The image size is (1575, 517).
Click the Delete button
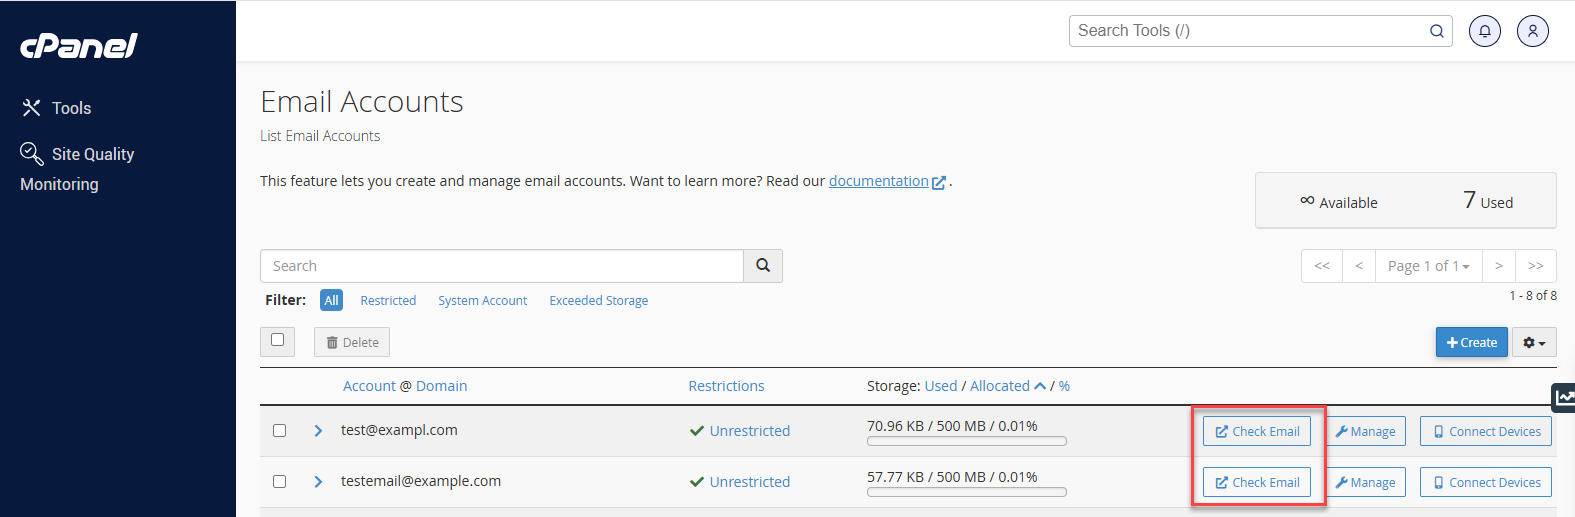[x=352, y=342]
